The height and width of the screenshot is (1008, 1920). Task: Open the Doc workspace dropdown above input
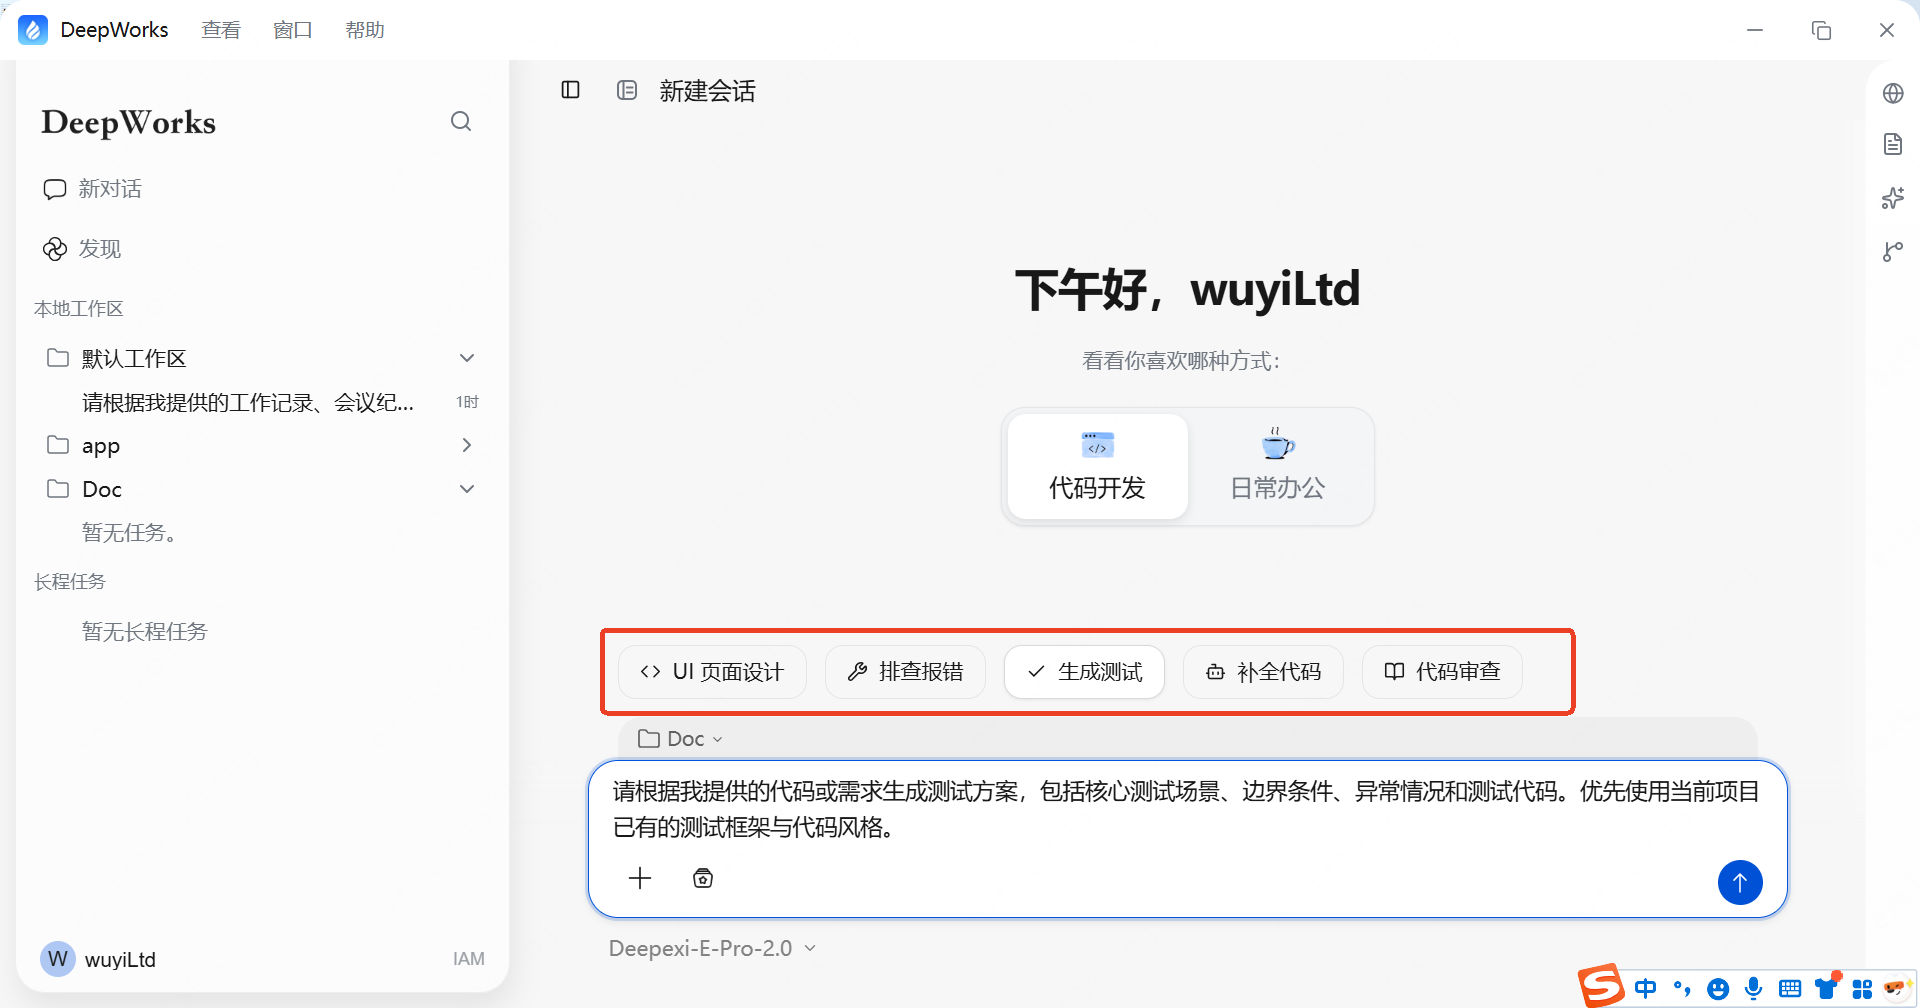pyautogui.click(x=680, y=739)
